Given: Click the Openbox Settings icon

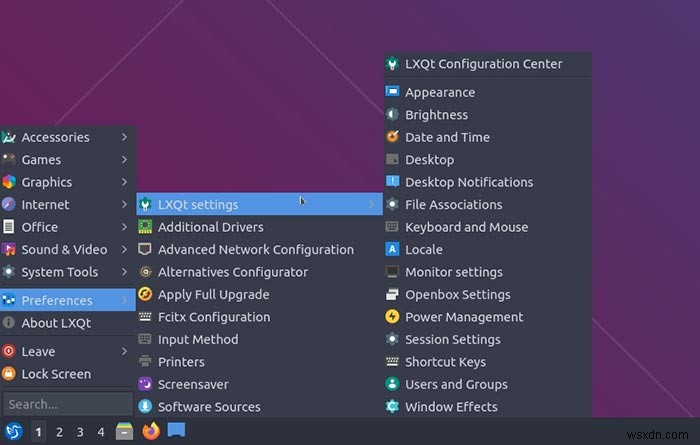Looking at the screenshot, I should coord(392,294).
